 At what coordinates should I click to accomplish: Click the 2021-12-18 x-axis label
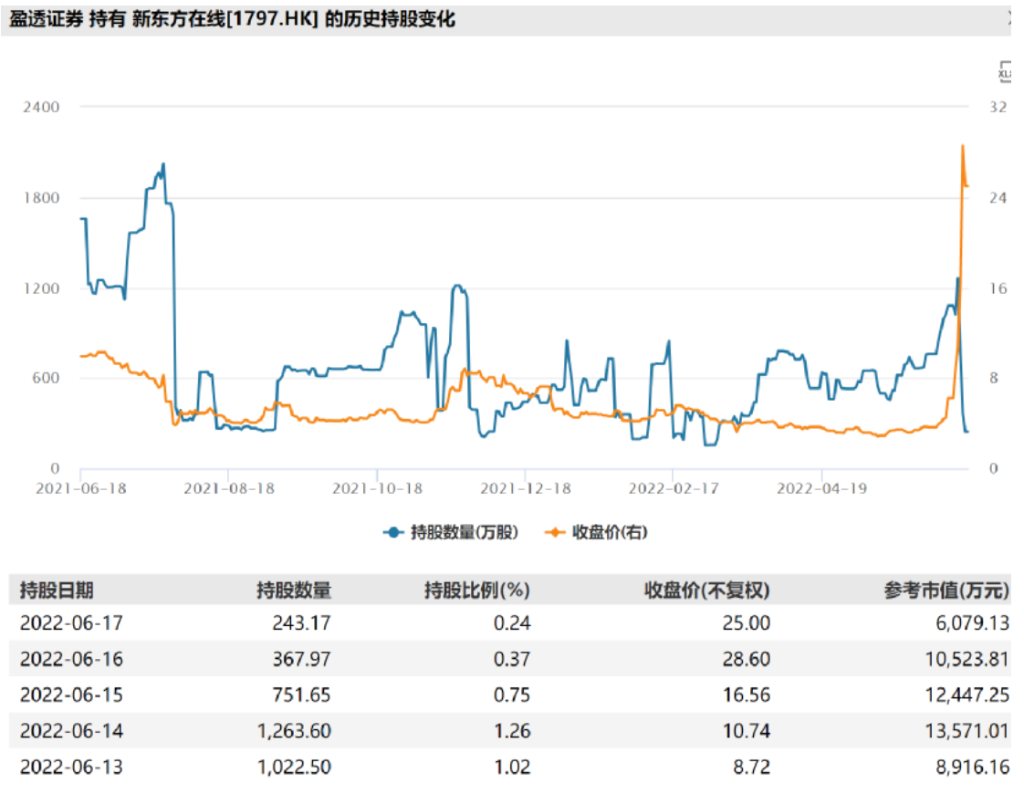tap(526, 489)
